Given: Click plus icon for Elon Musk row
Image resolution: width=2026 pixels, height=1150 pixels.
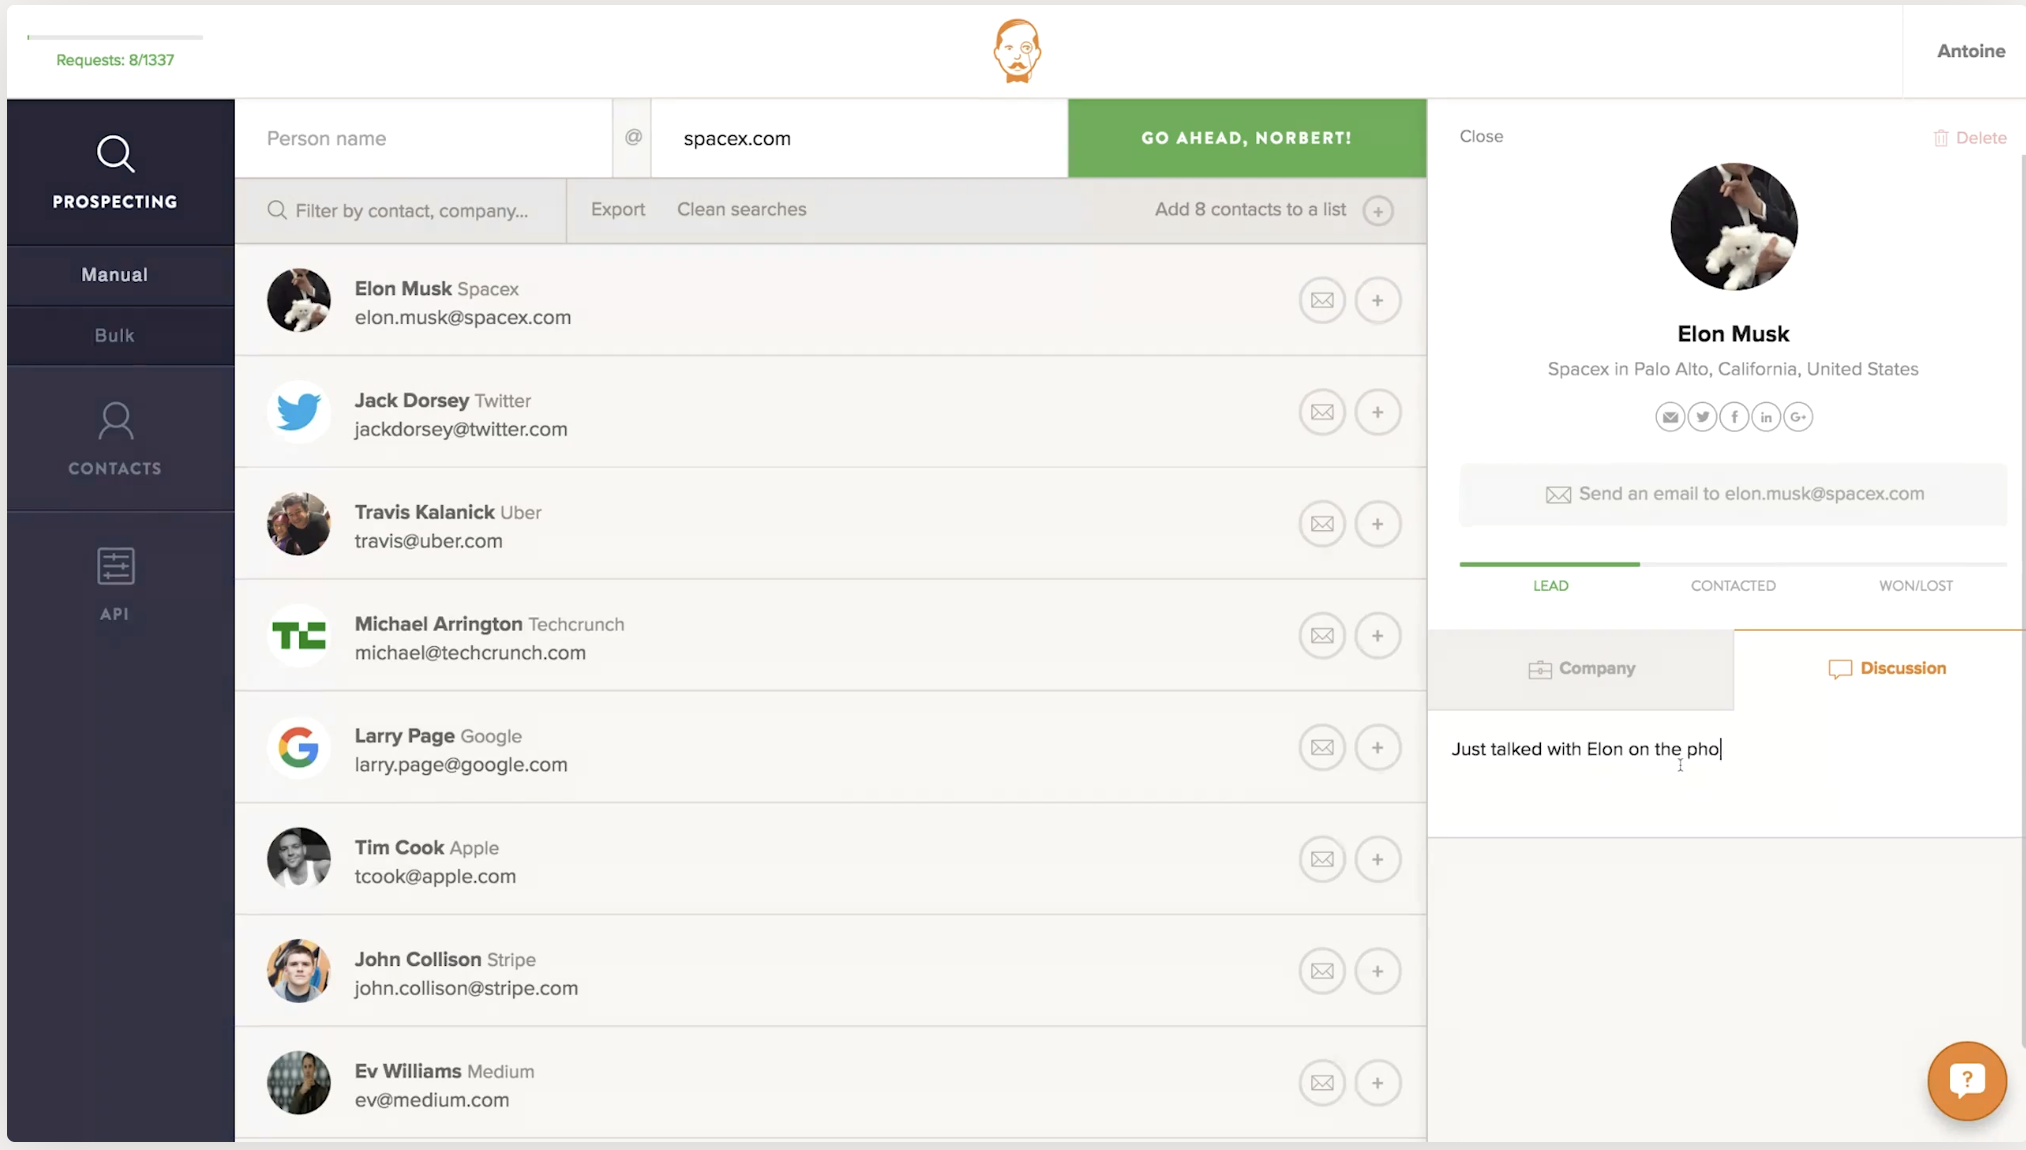Looking at the screenshot, I should coord(1378,300).
